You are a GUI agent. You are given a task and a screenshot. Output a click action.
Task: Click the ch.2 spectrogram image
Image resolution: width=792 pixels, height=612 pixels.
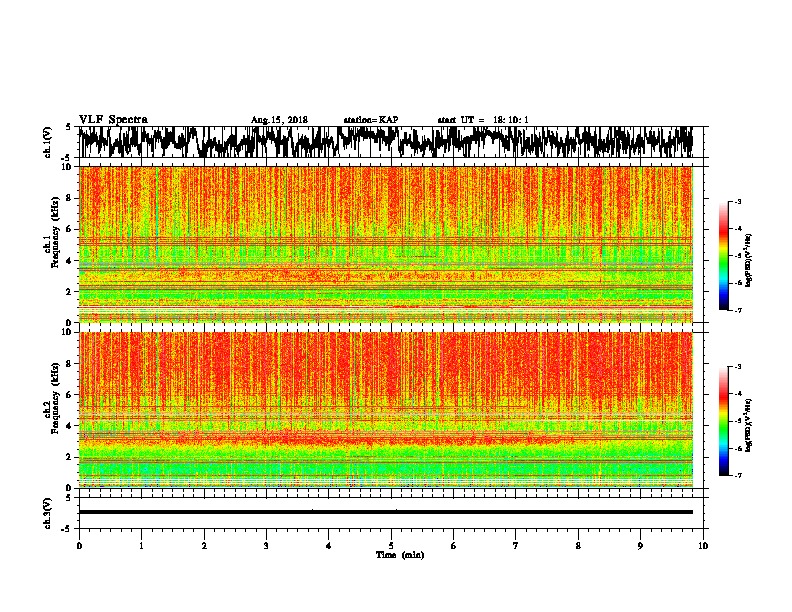(x=385, y=410)
